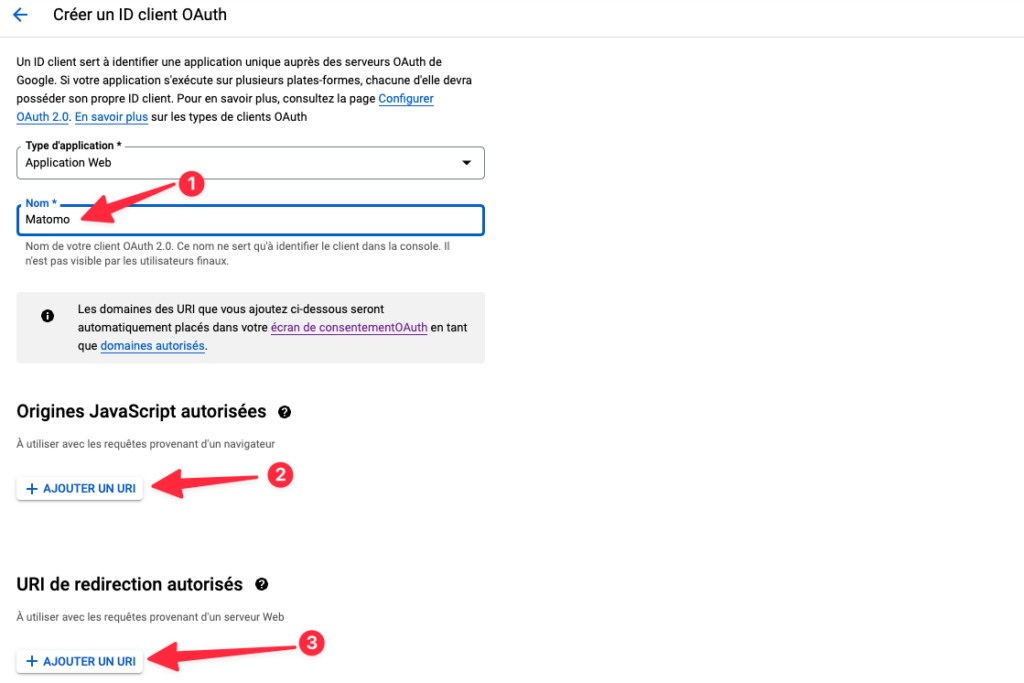Add a URI under URI de redirection autorisés
Image resolution: width=1024 pixels, height=683 pixels.
80,661
